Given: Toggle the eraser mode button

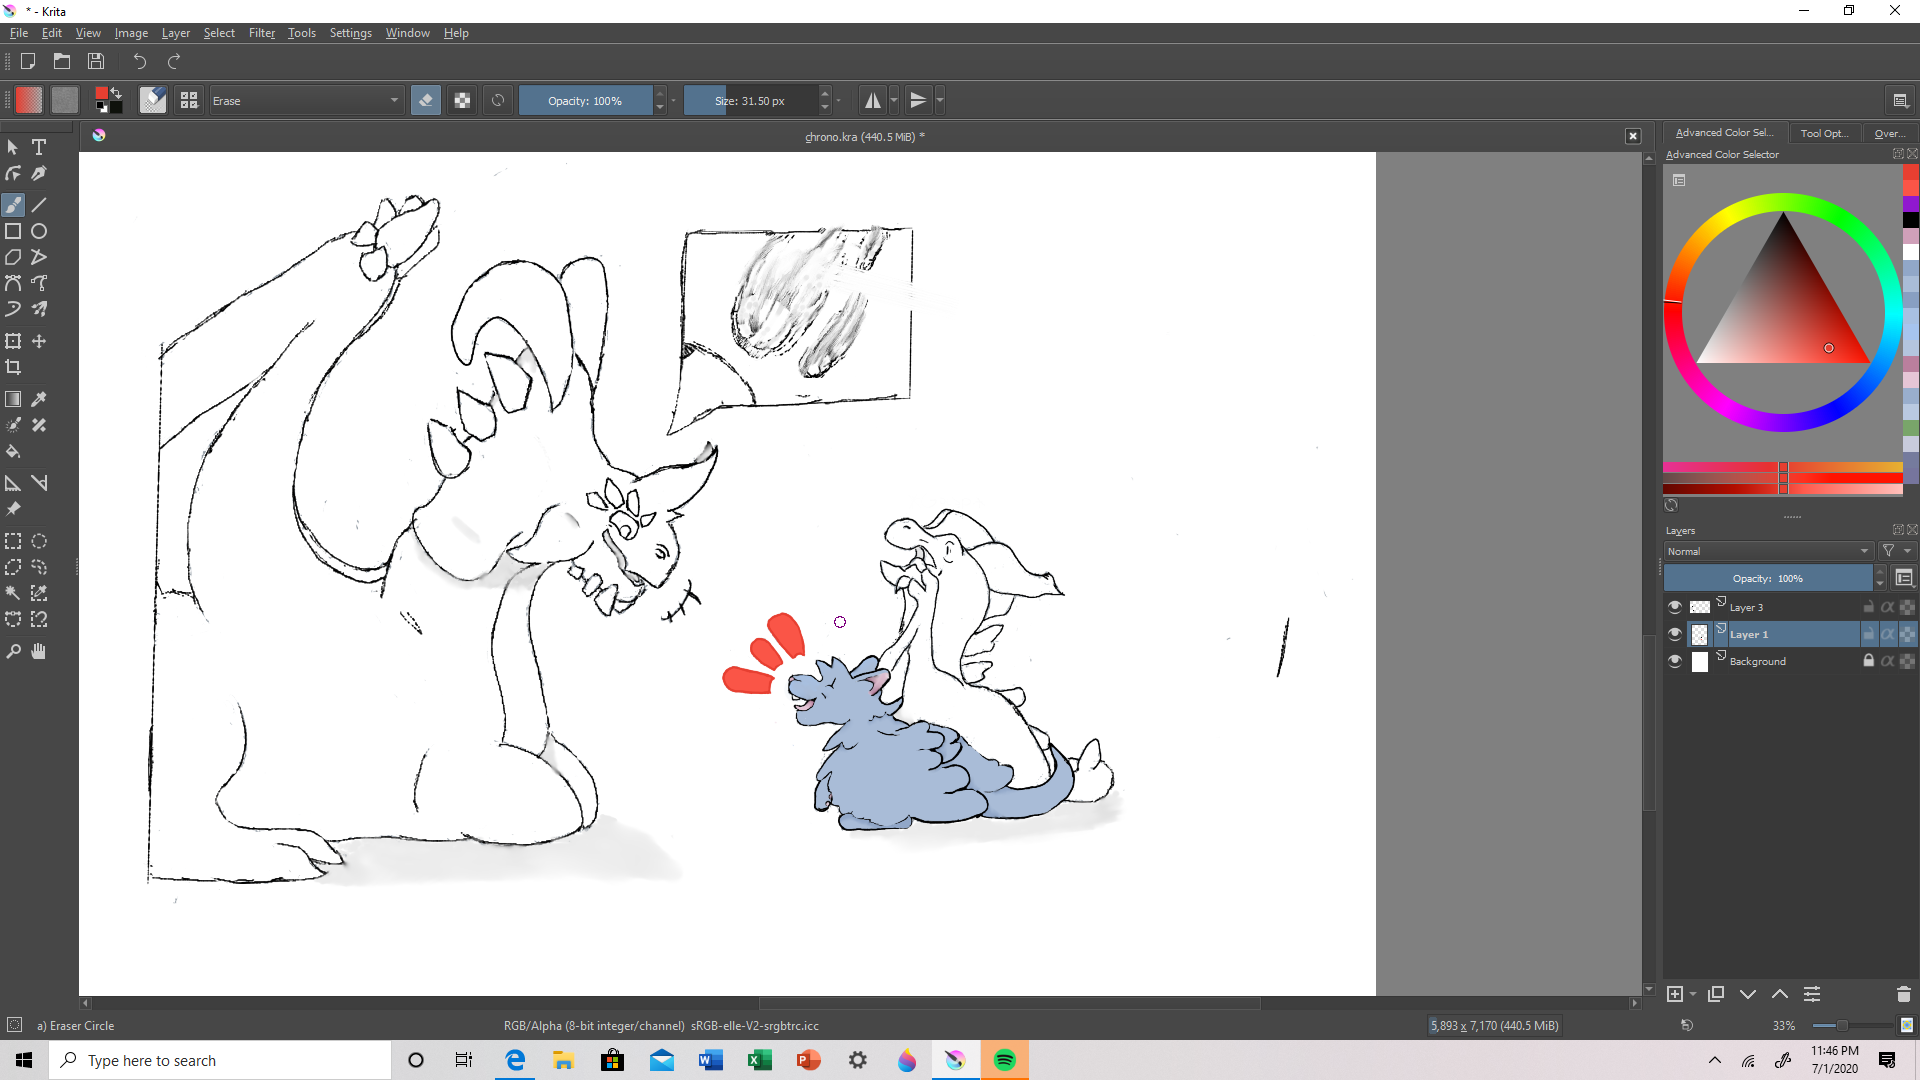Looking at the screenshot, I should pyautogui.click(x=426, y=100).
